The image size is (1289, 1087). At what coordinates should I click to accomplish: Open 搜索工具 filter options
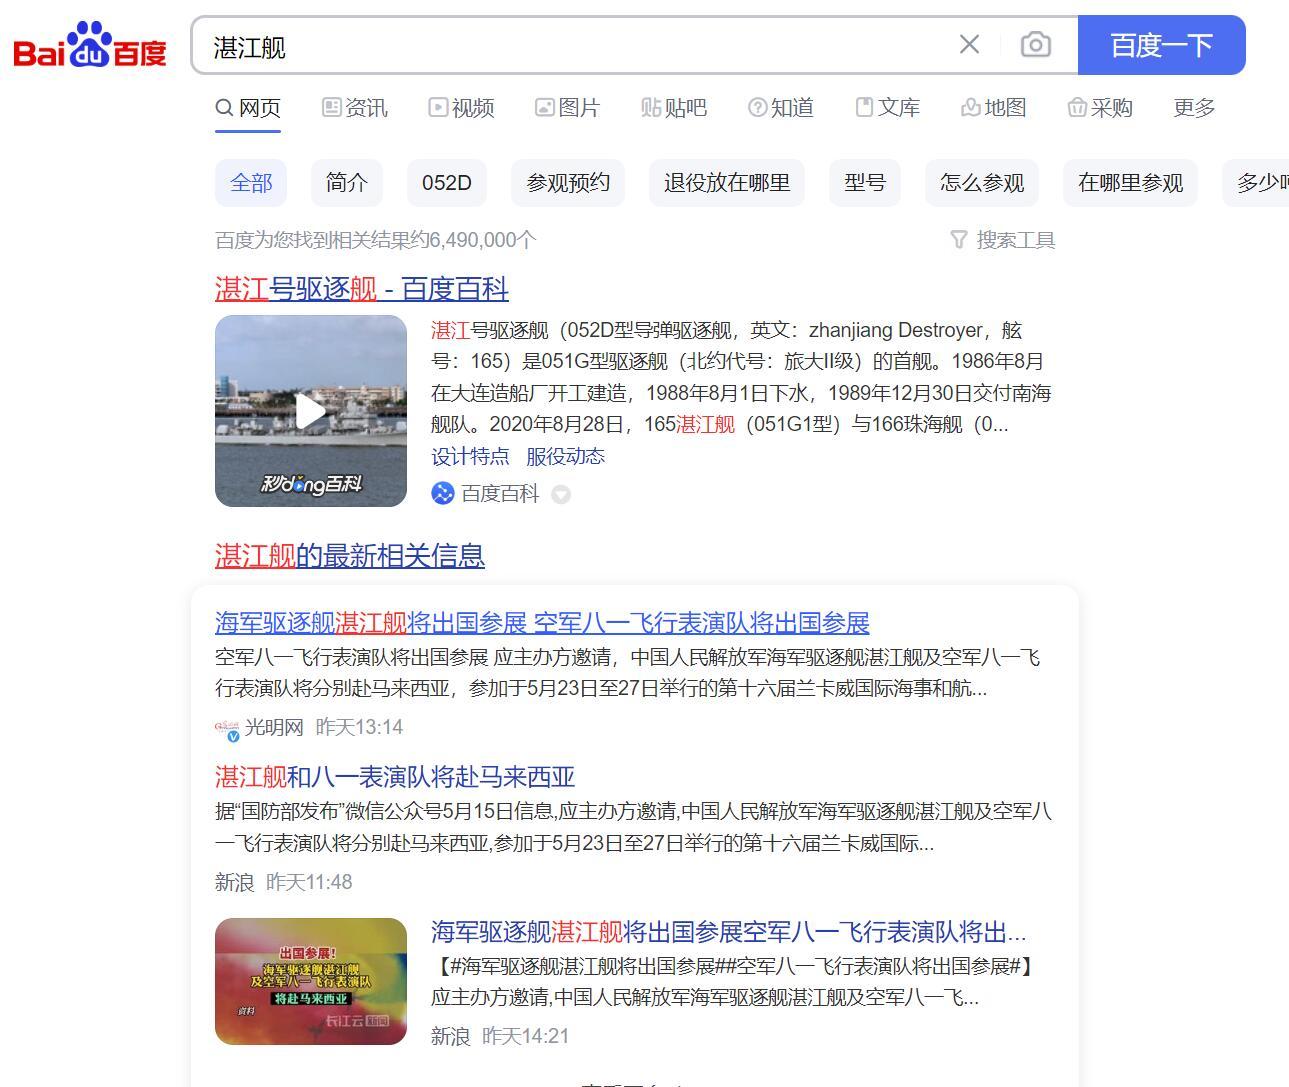(x=1003, y=240)
